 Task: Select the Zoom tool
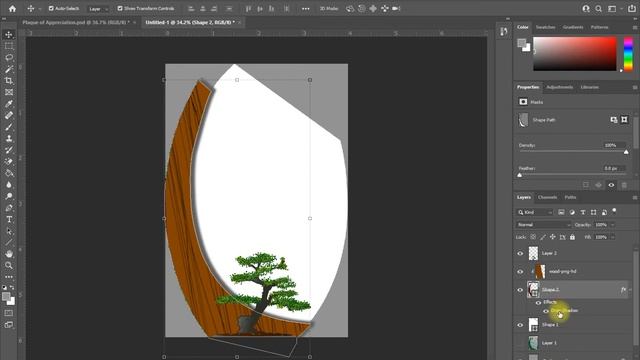point(9,265)
